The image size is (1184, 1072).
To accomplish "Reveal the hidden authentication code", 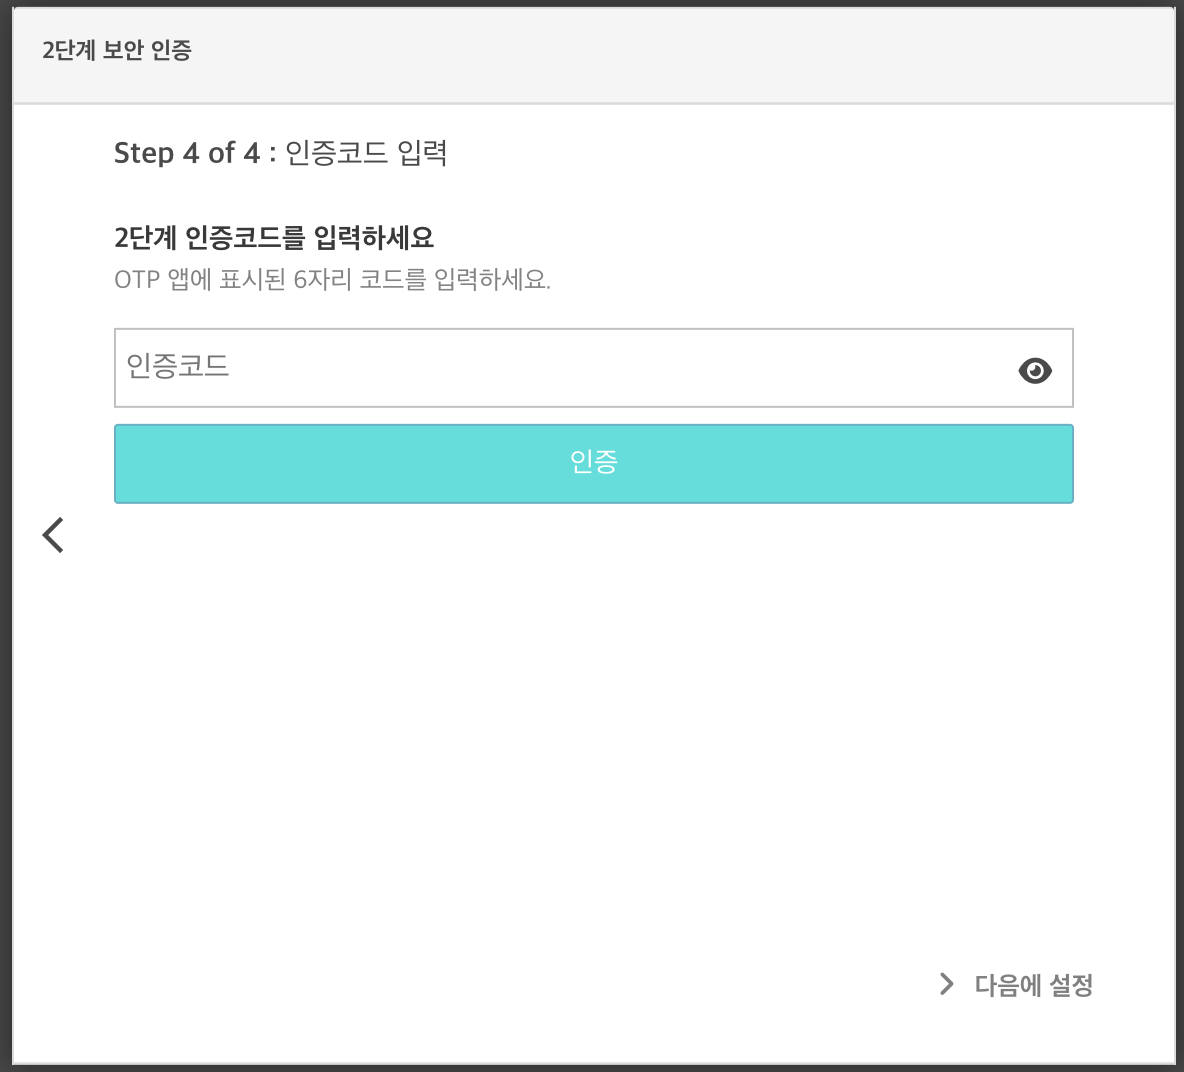I will pyautogui.click(x=1034, y=370).
